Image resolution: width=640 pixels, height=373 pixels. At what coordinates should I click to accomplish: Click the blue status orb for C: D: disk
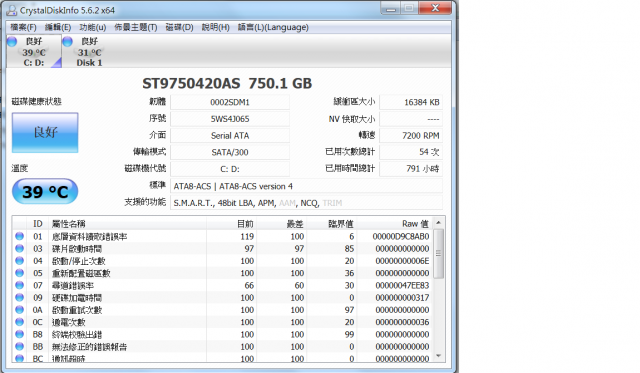[12, 41]
